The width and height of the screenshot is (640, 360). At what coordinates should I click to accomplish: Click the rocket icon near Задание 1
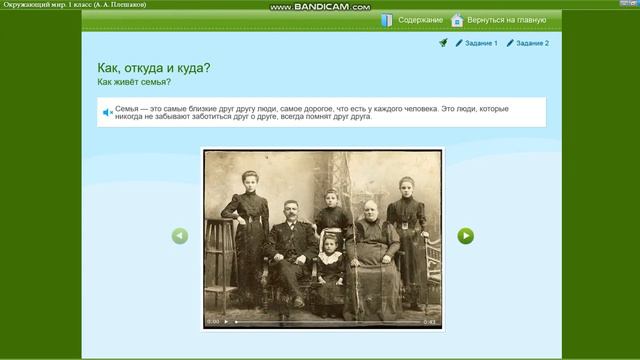(x=444, y=42)
